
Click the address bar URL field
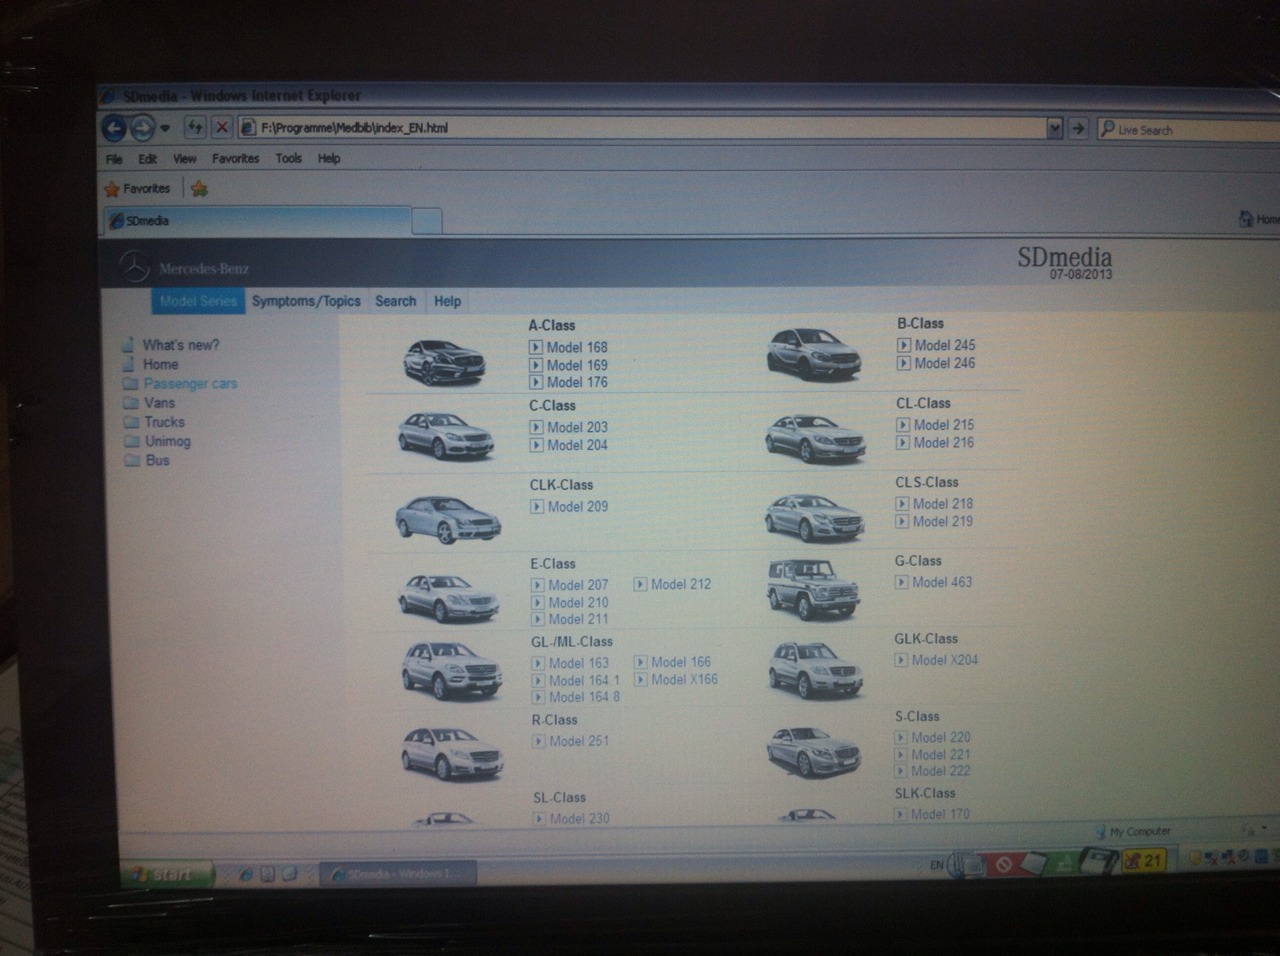pyautogui.click(x=640, y=128)
